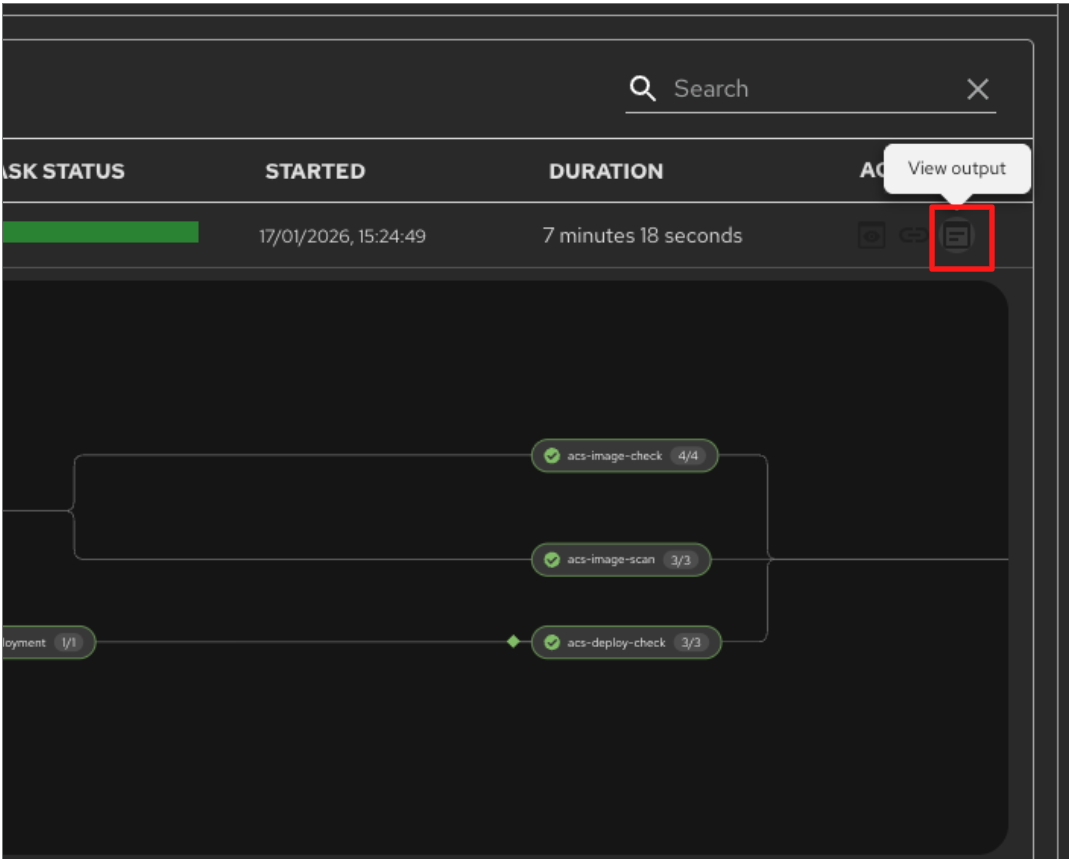1069x859 pixels.
Task: Click green checkmark on acs-image-check node
Action: (x=551, y=456)
